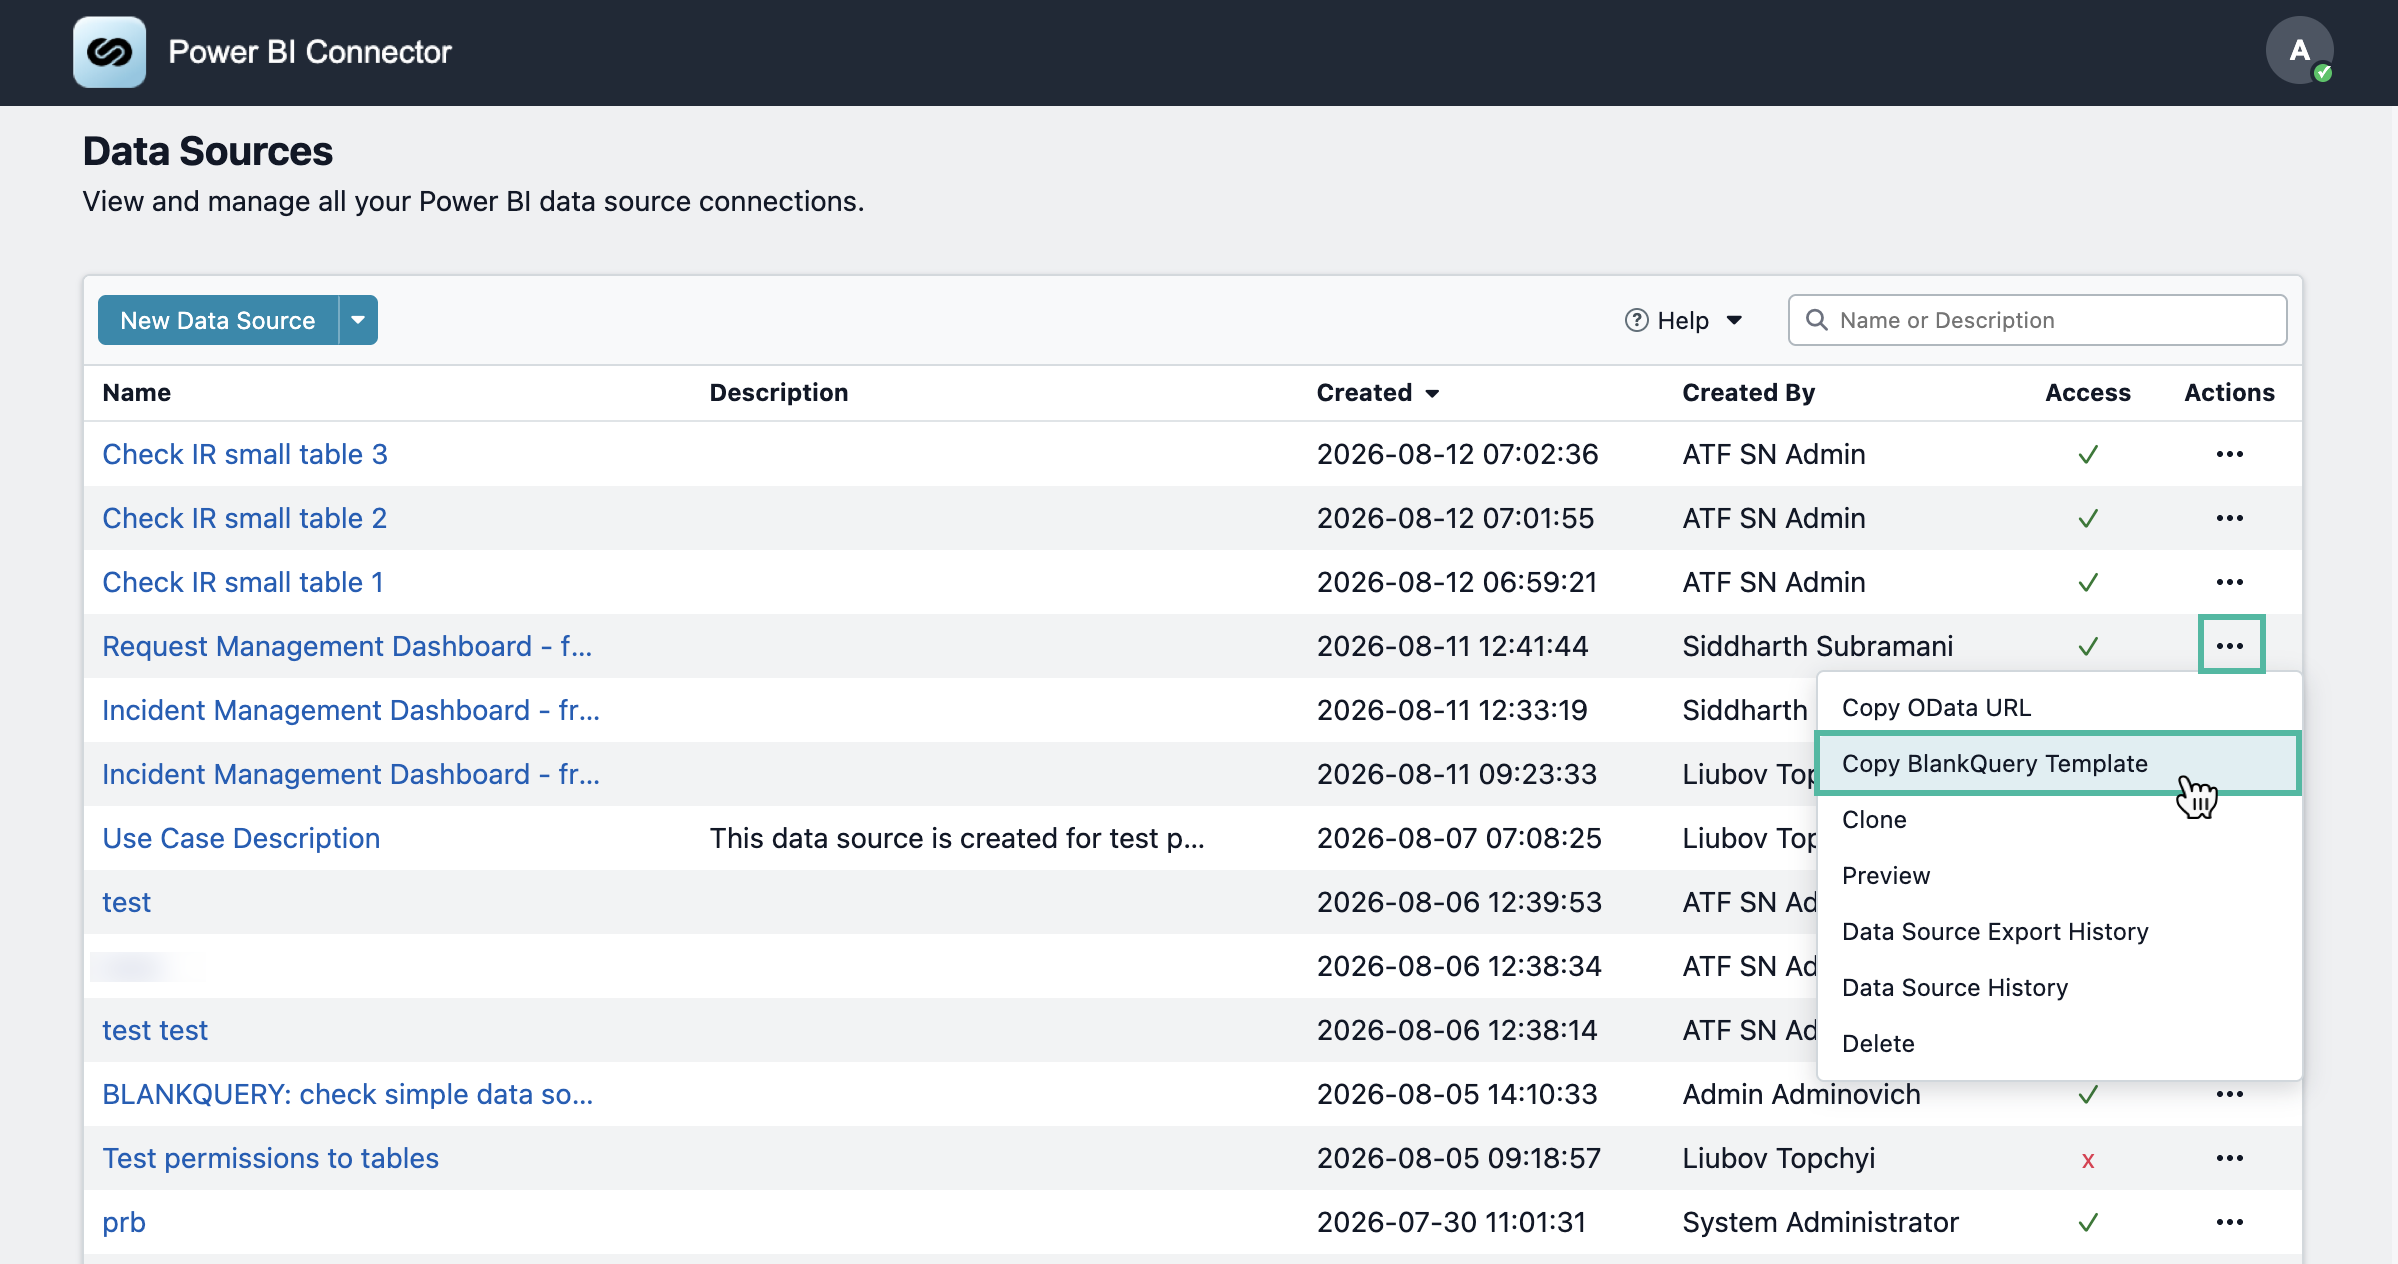This screenshot has height=1264, width=2398.
Task: Click the red x access mark for Test permissions
Action: click(x=2088, y=1160)
